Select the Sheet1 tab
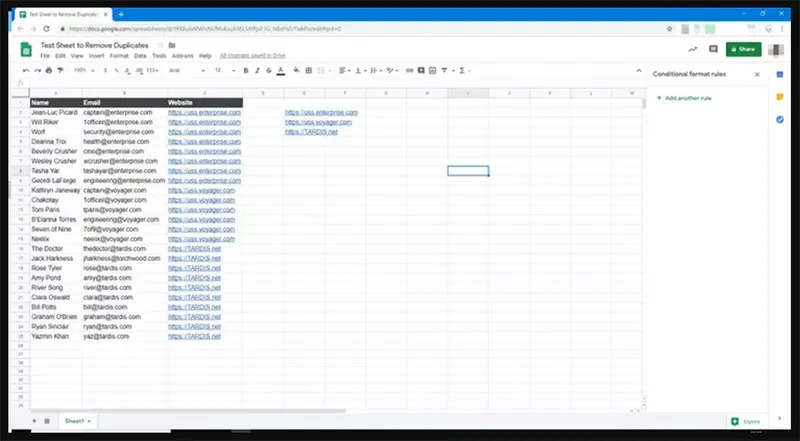 78,421
